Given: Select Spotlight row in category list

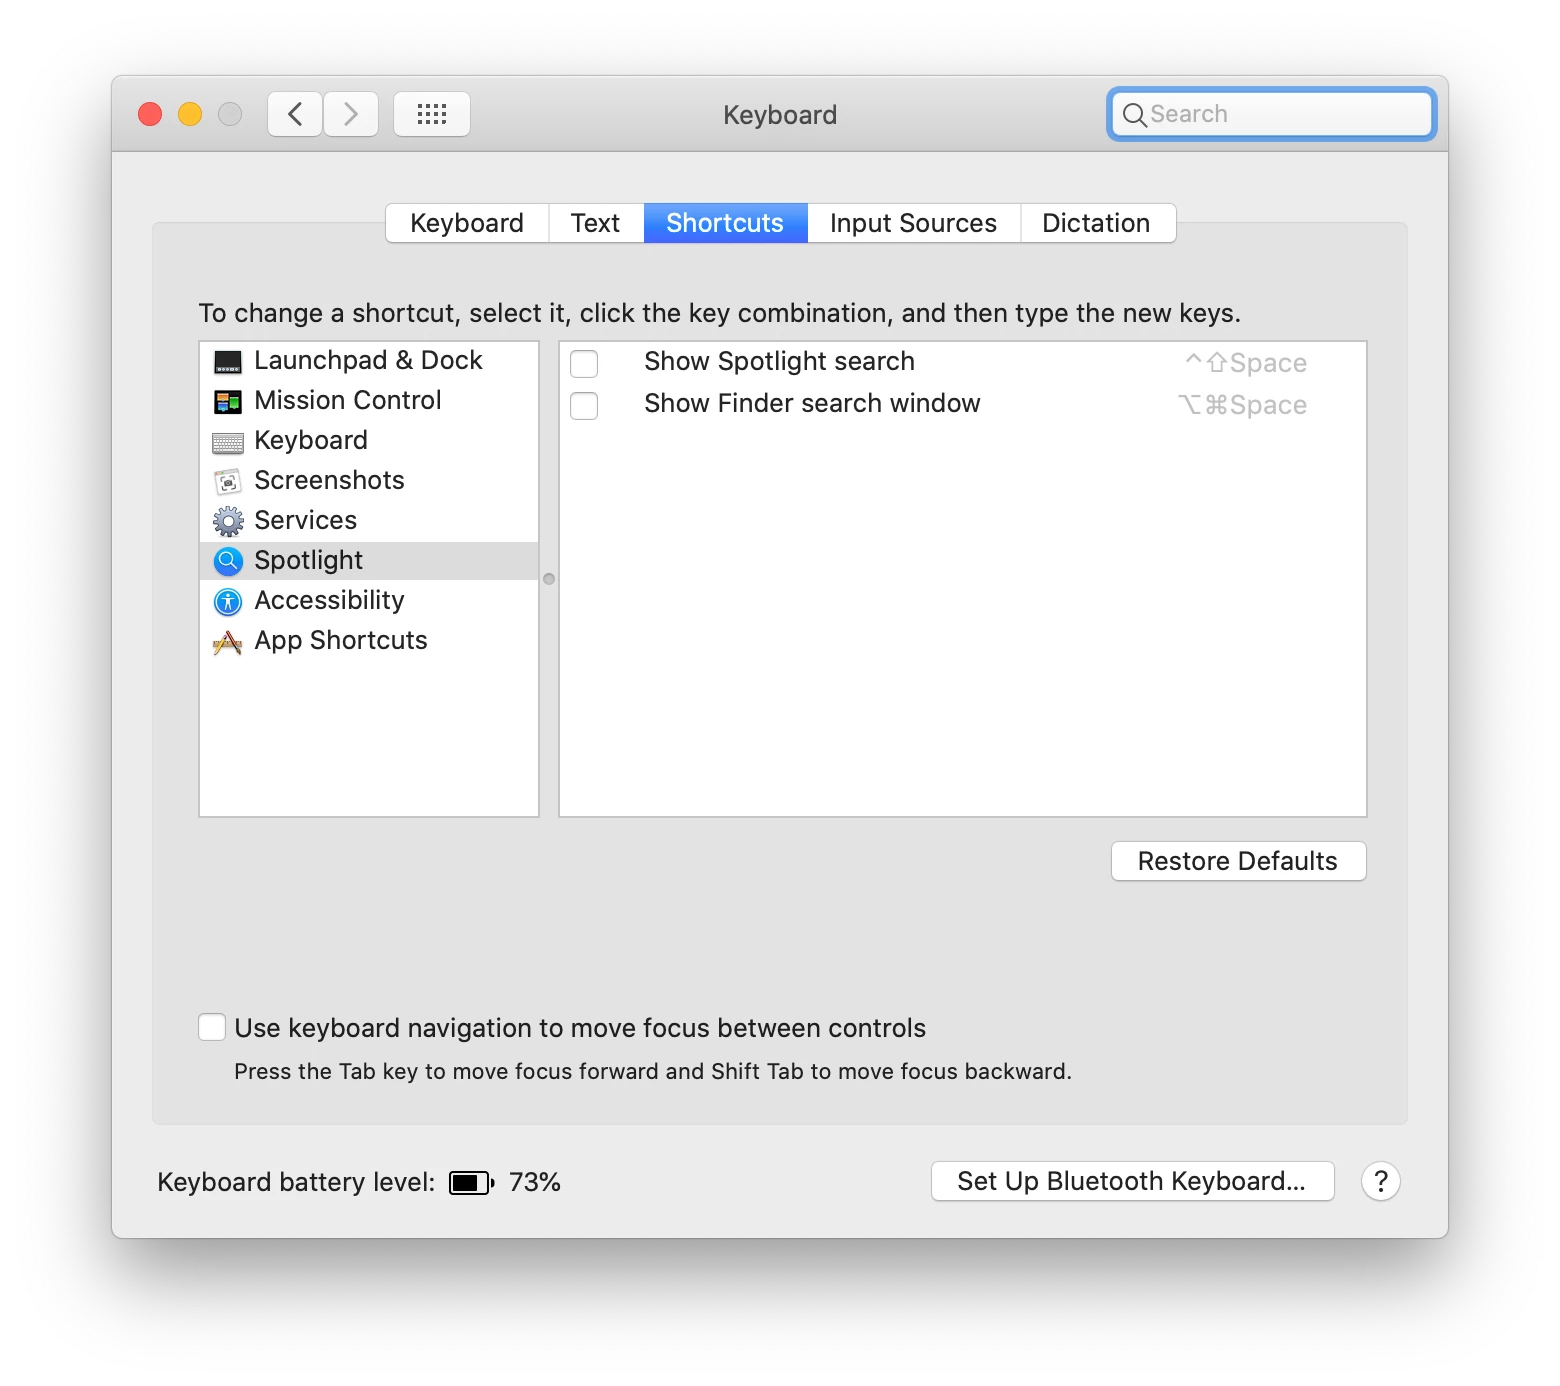Looking at the screenshot, I should click(369, 561).
